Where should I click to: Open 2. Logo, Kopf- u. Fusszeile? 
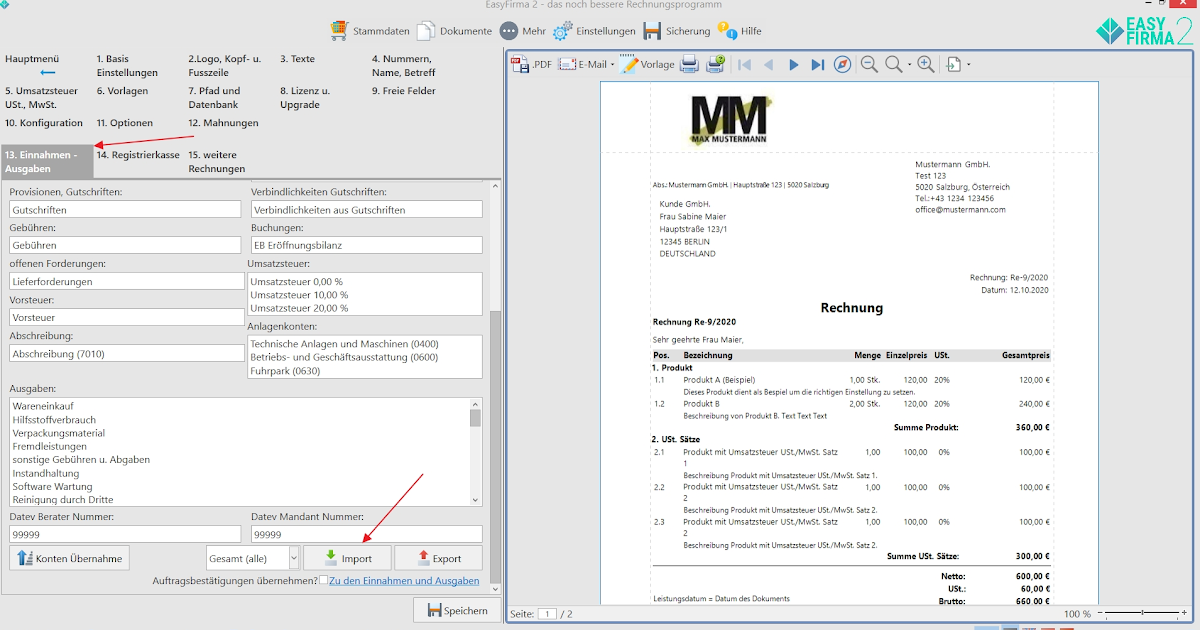click(x=224, y=66)
